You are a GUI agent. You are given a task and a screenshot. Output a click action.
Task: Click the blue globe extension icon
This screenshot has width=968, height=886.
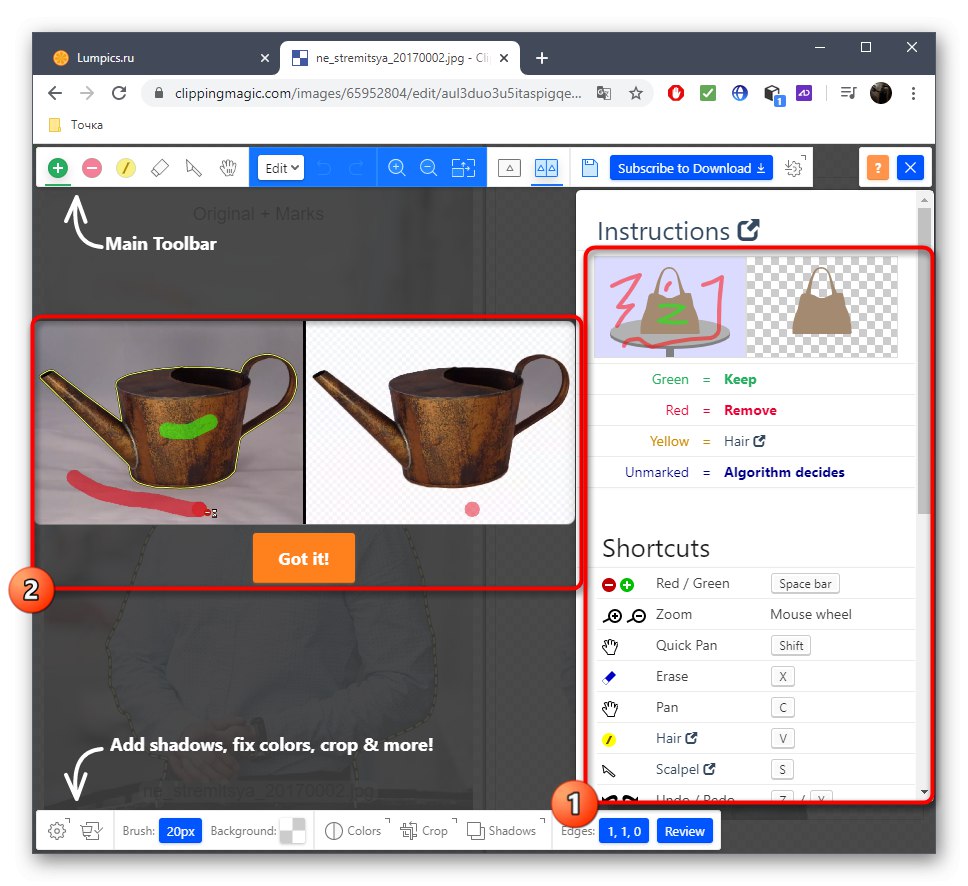(740, 93)
